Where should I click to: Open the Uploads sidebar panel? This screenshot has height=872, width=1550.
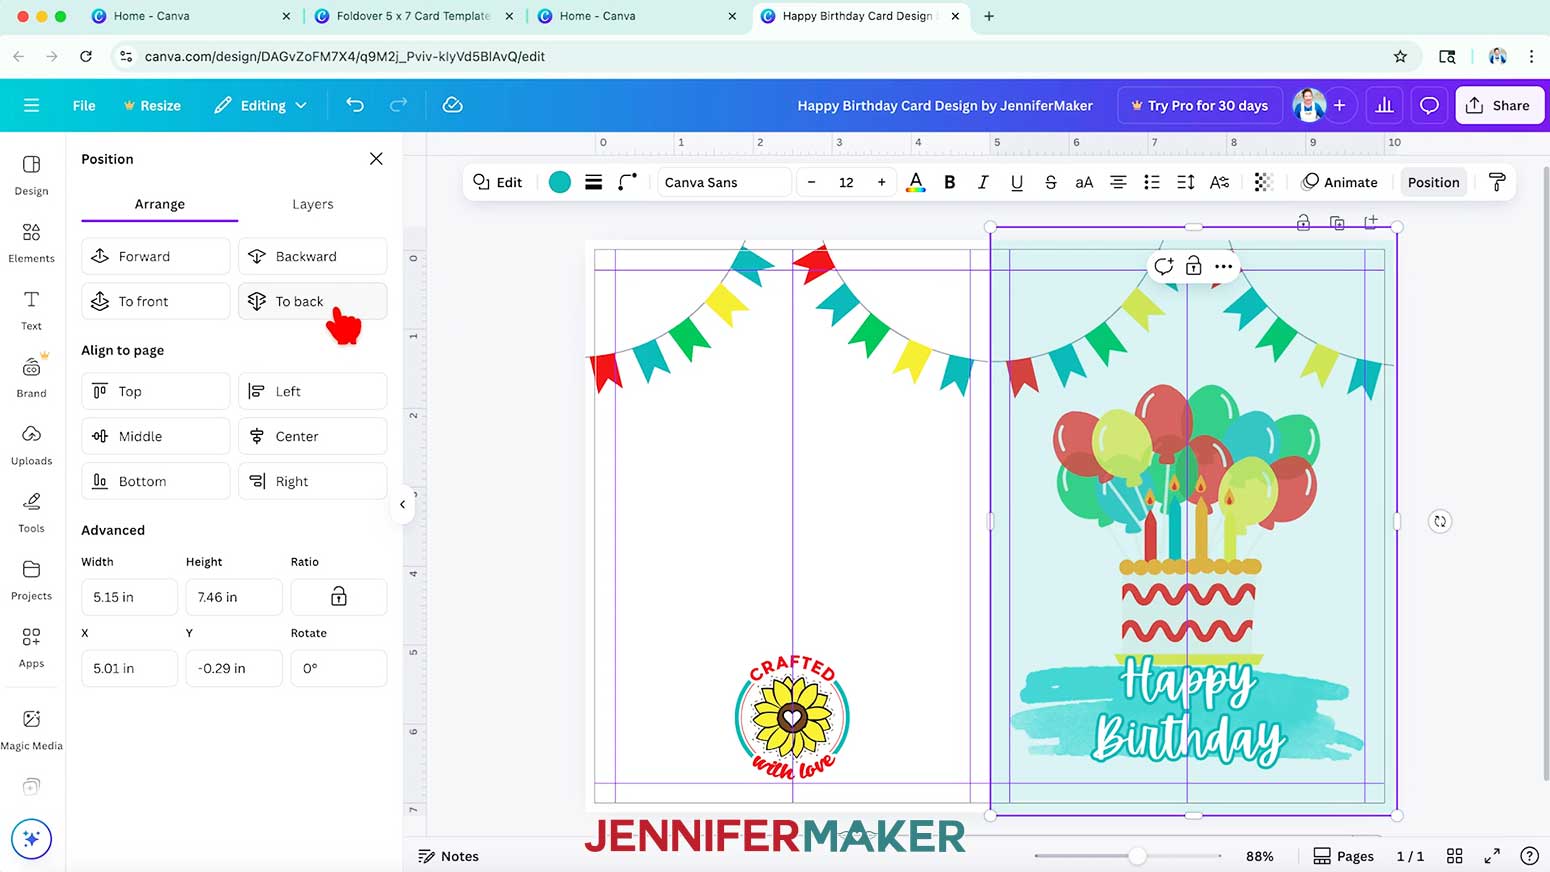coord(31,445)
